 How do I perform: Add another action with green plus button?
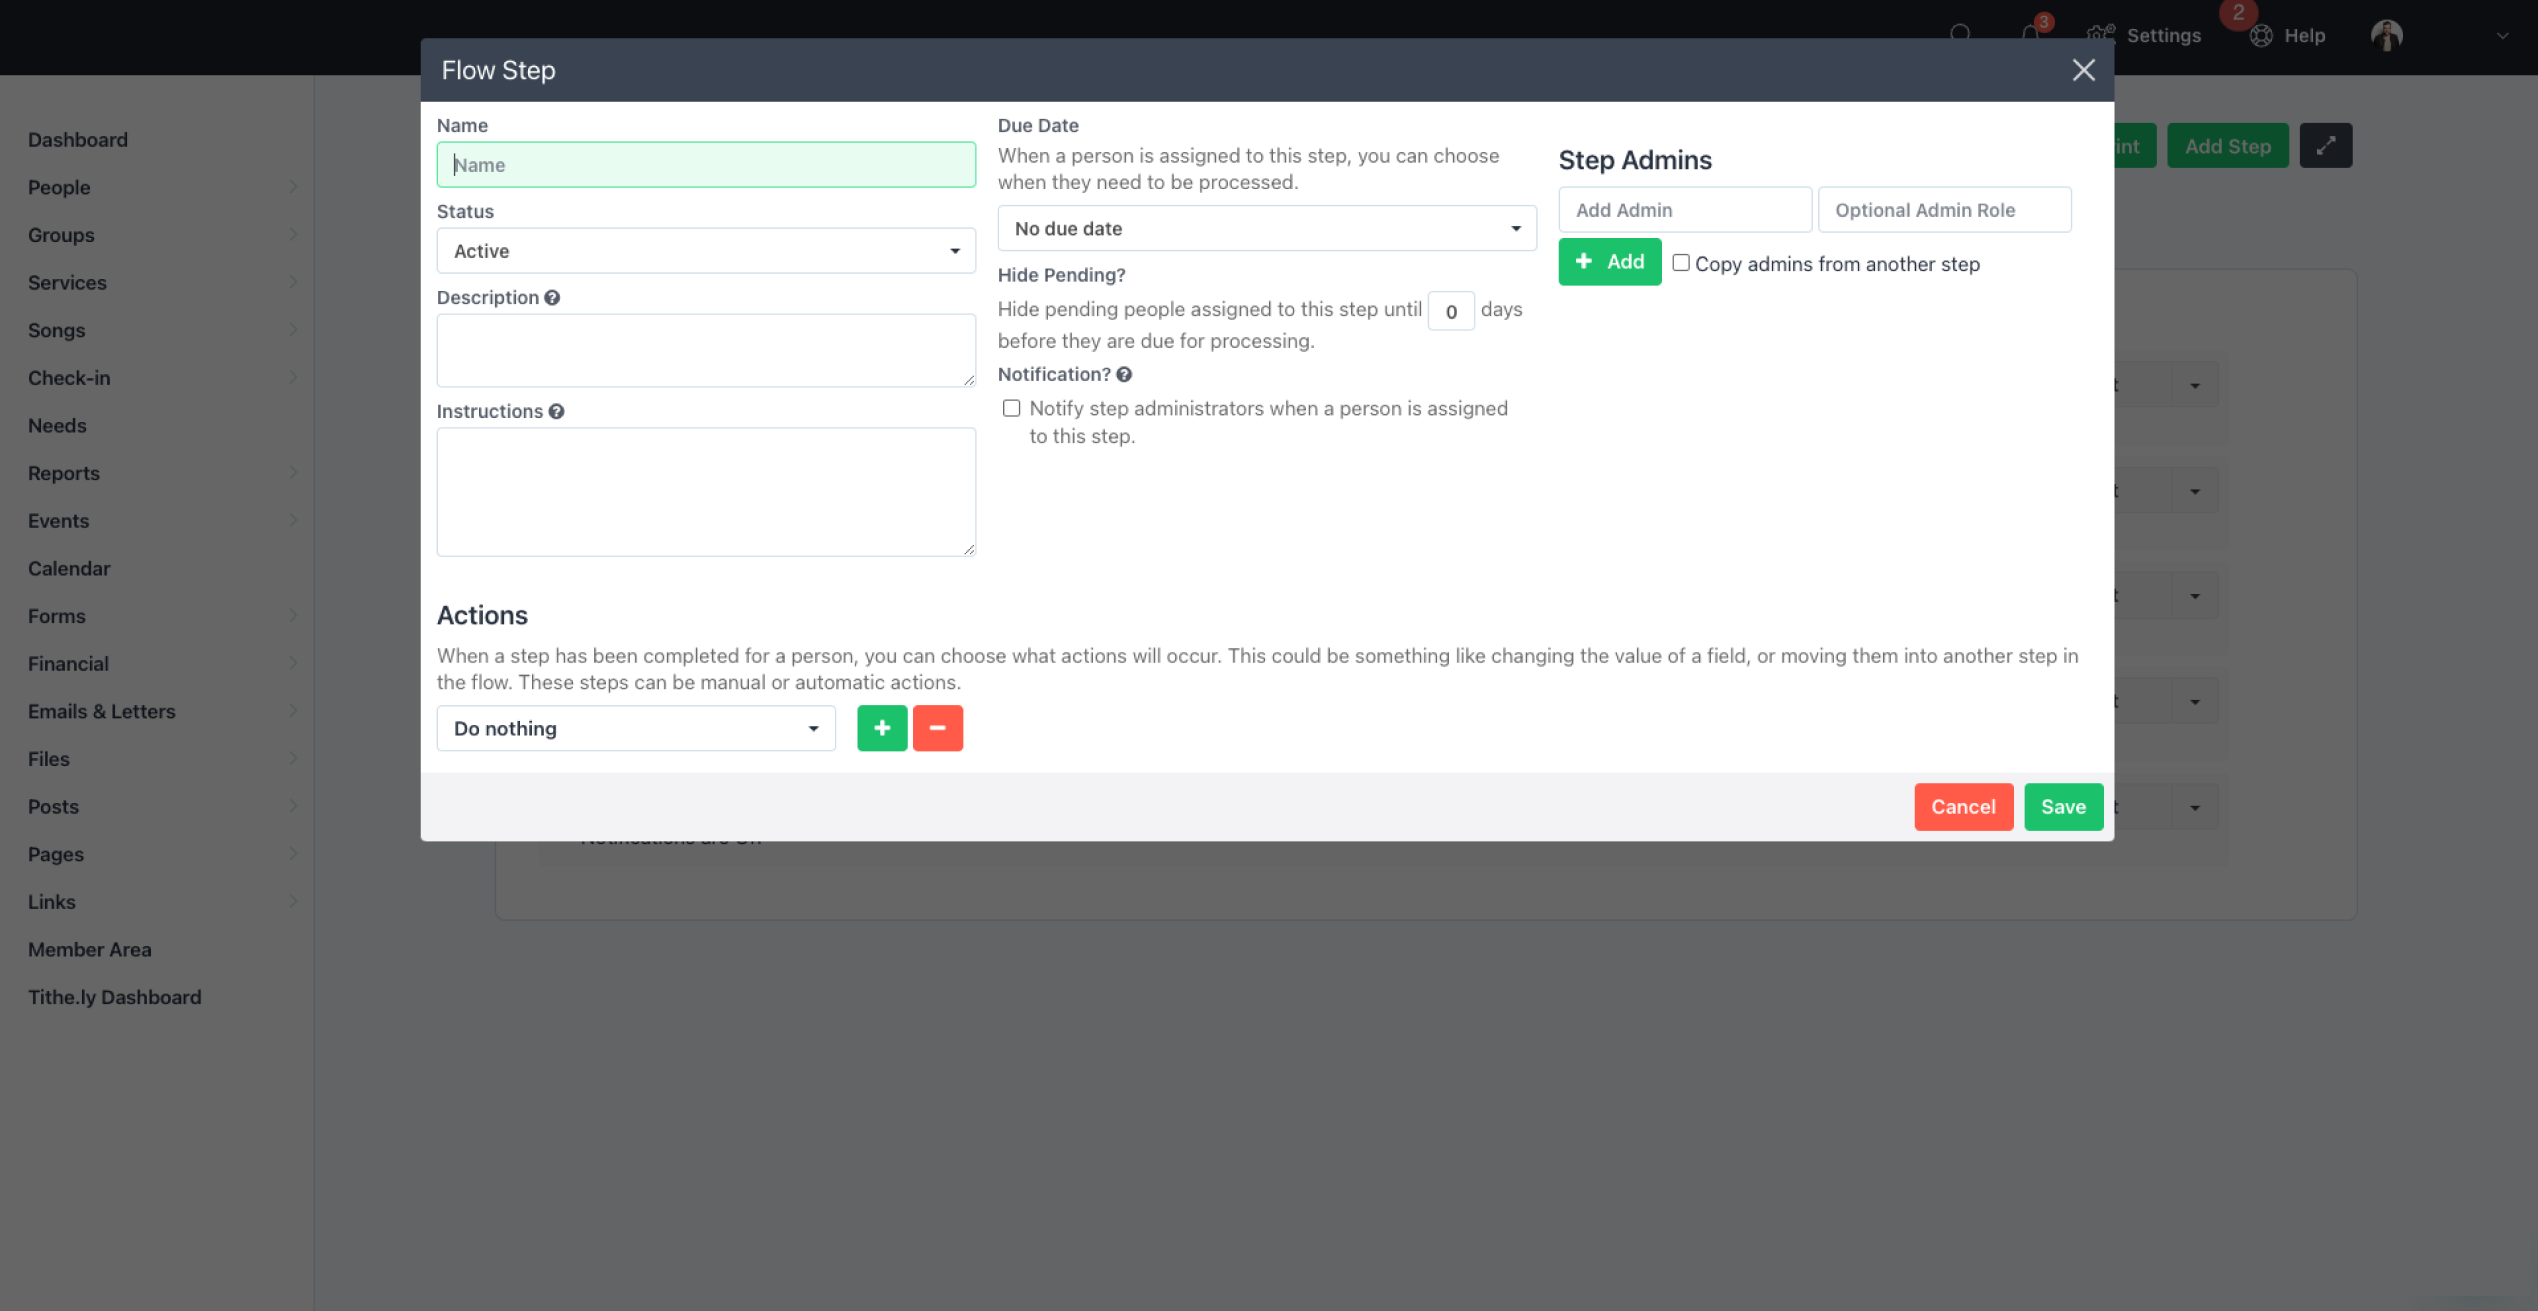[x=882, y=728]
